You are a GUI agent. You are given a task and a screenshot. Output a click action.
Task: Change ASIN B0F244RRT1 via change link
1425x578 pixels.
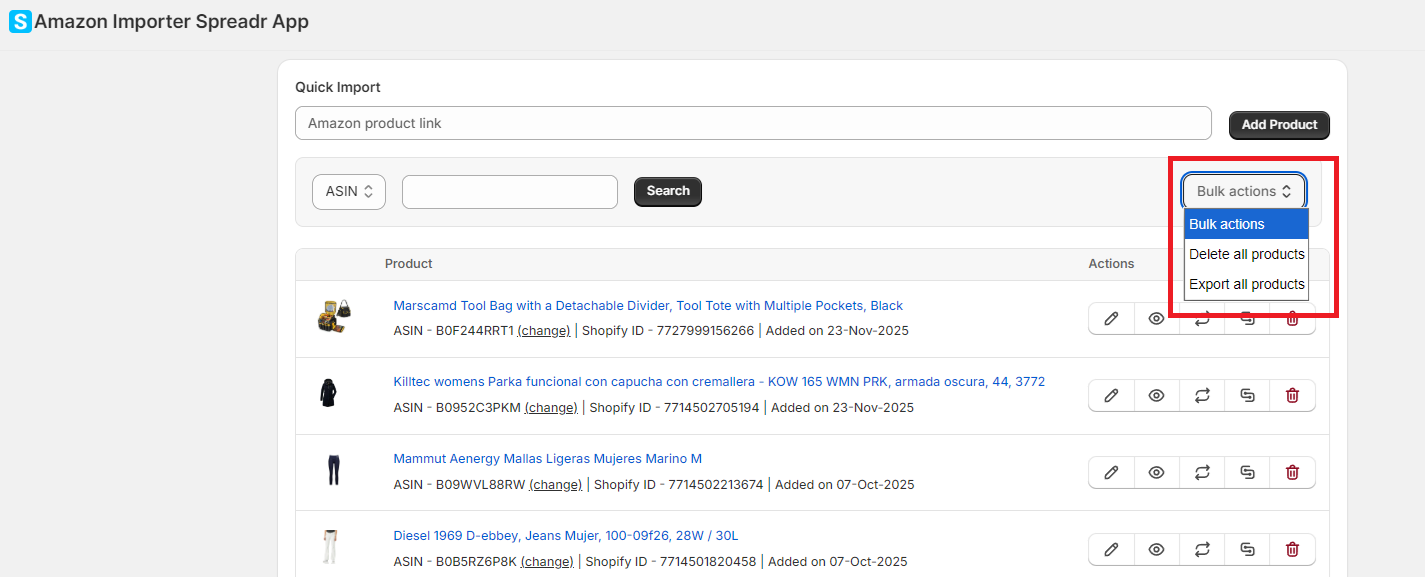pyautogui.click(x=543, y=331)
